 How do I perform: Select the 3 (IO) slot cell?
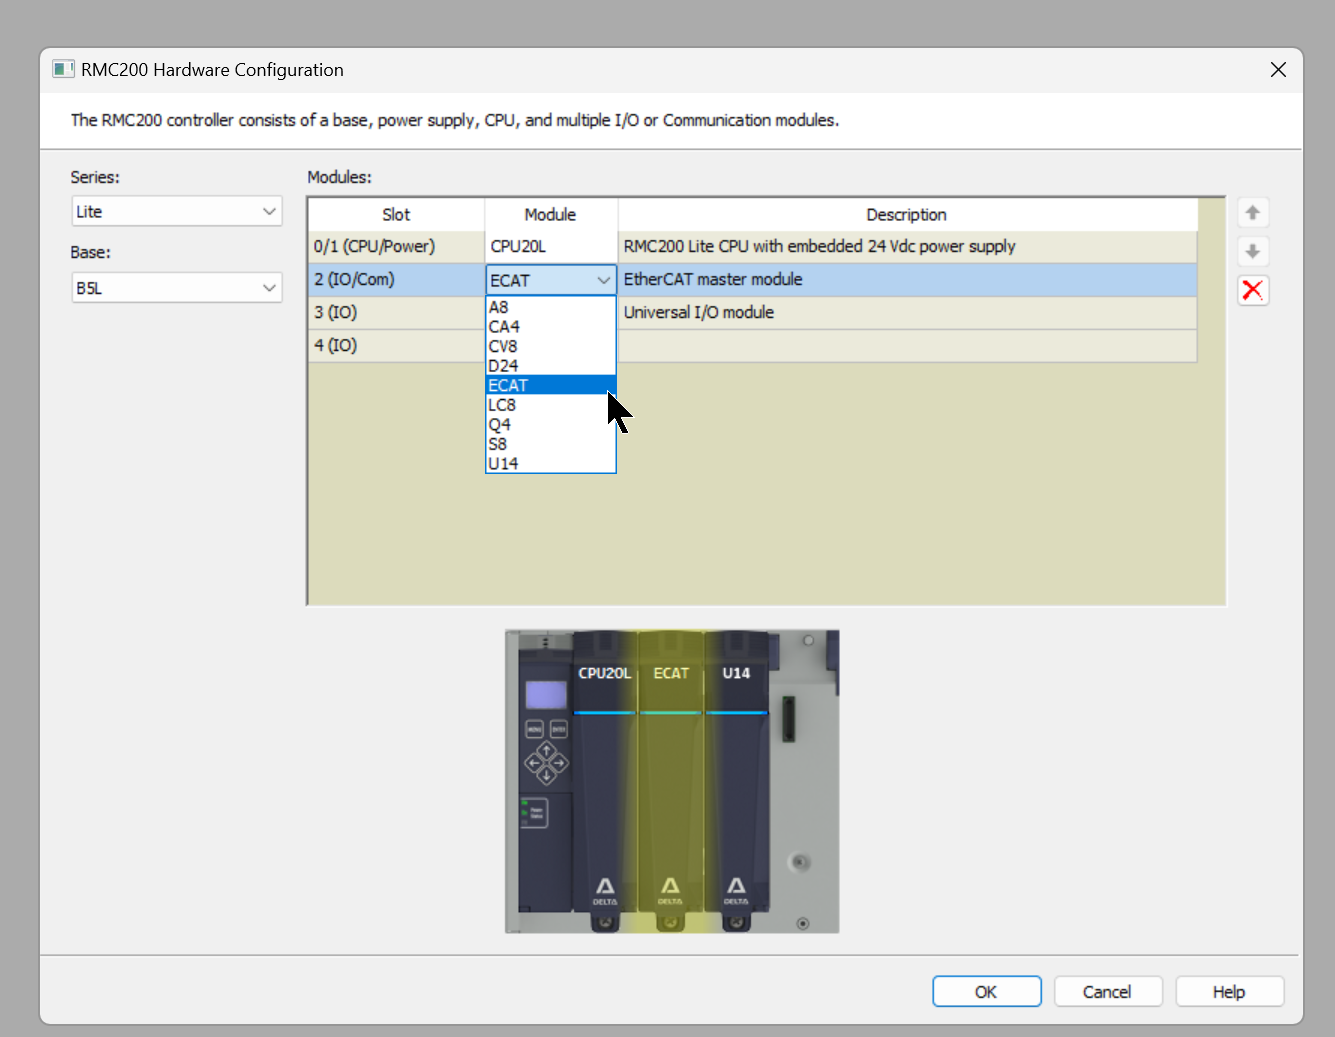tap(397, 313)
